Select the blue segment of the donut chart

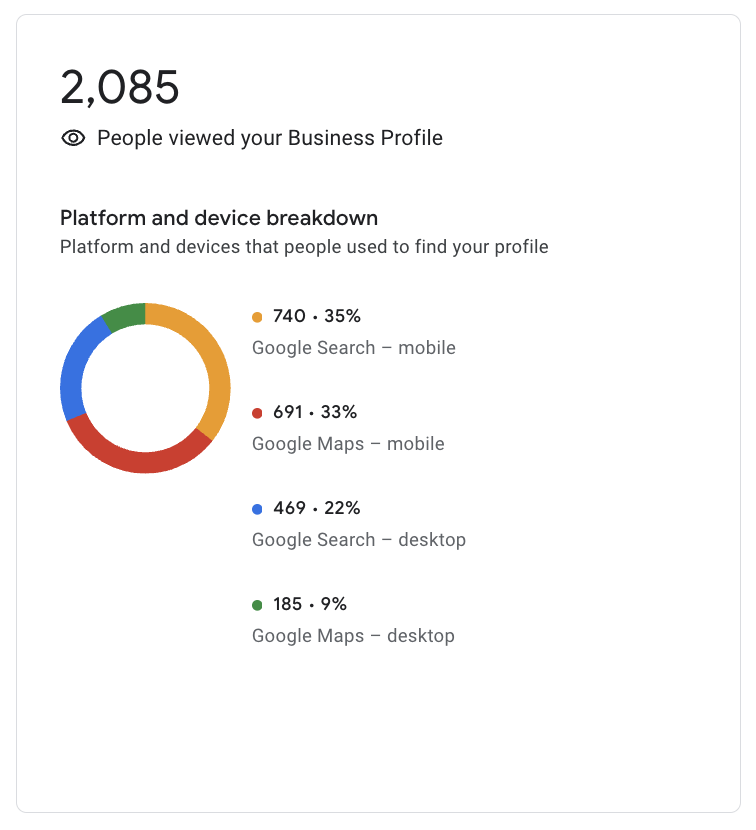73,370
